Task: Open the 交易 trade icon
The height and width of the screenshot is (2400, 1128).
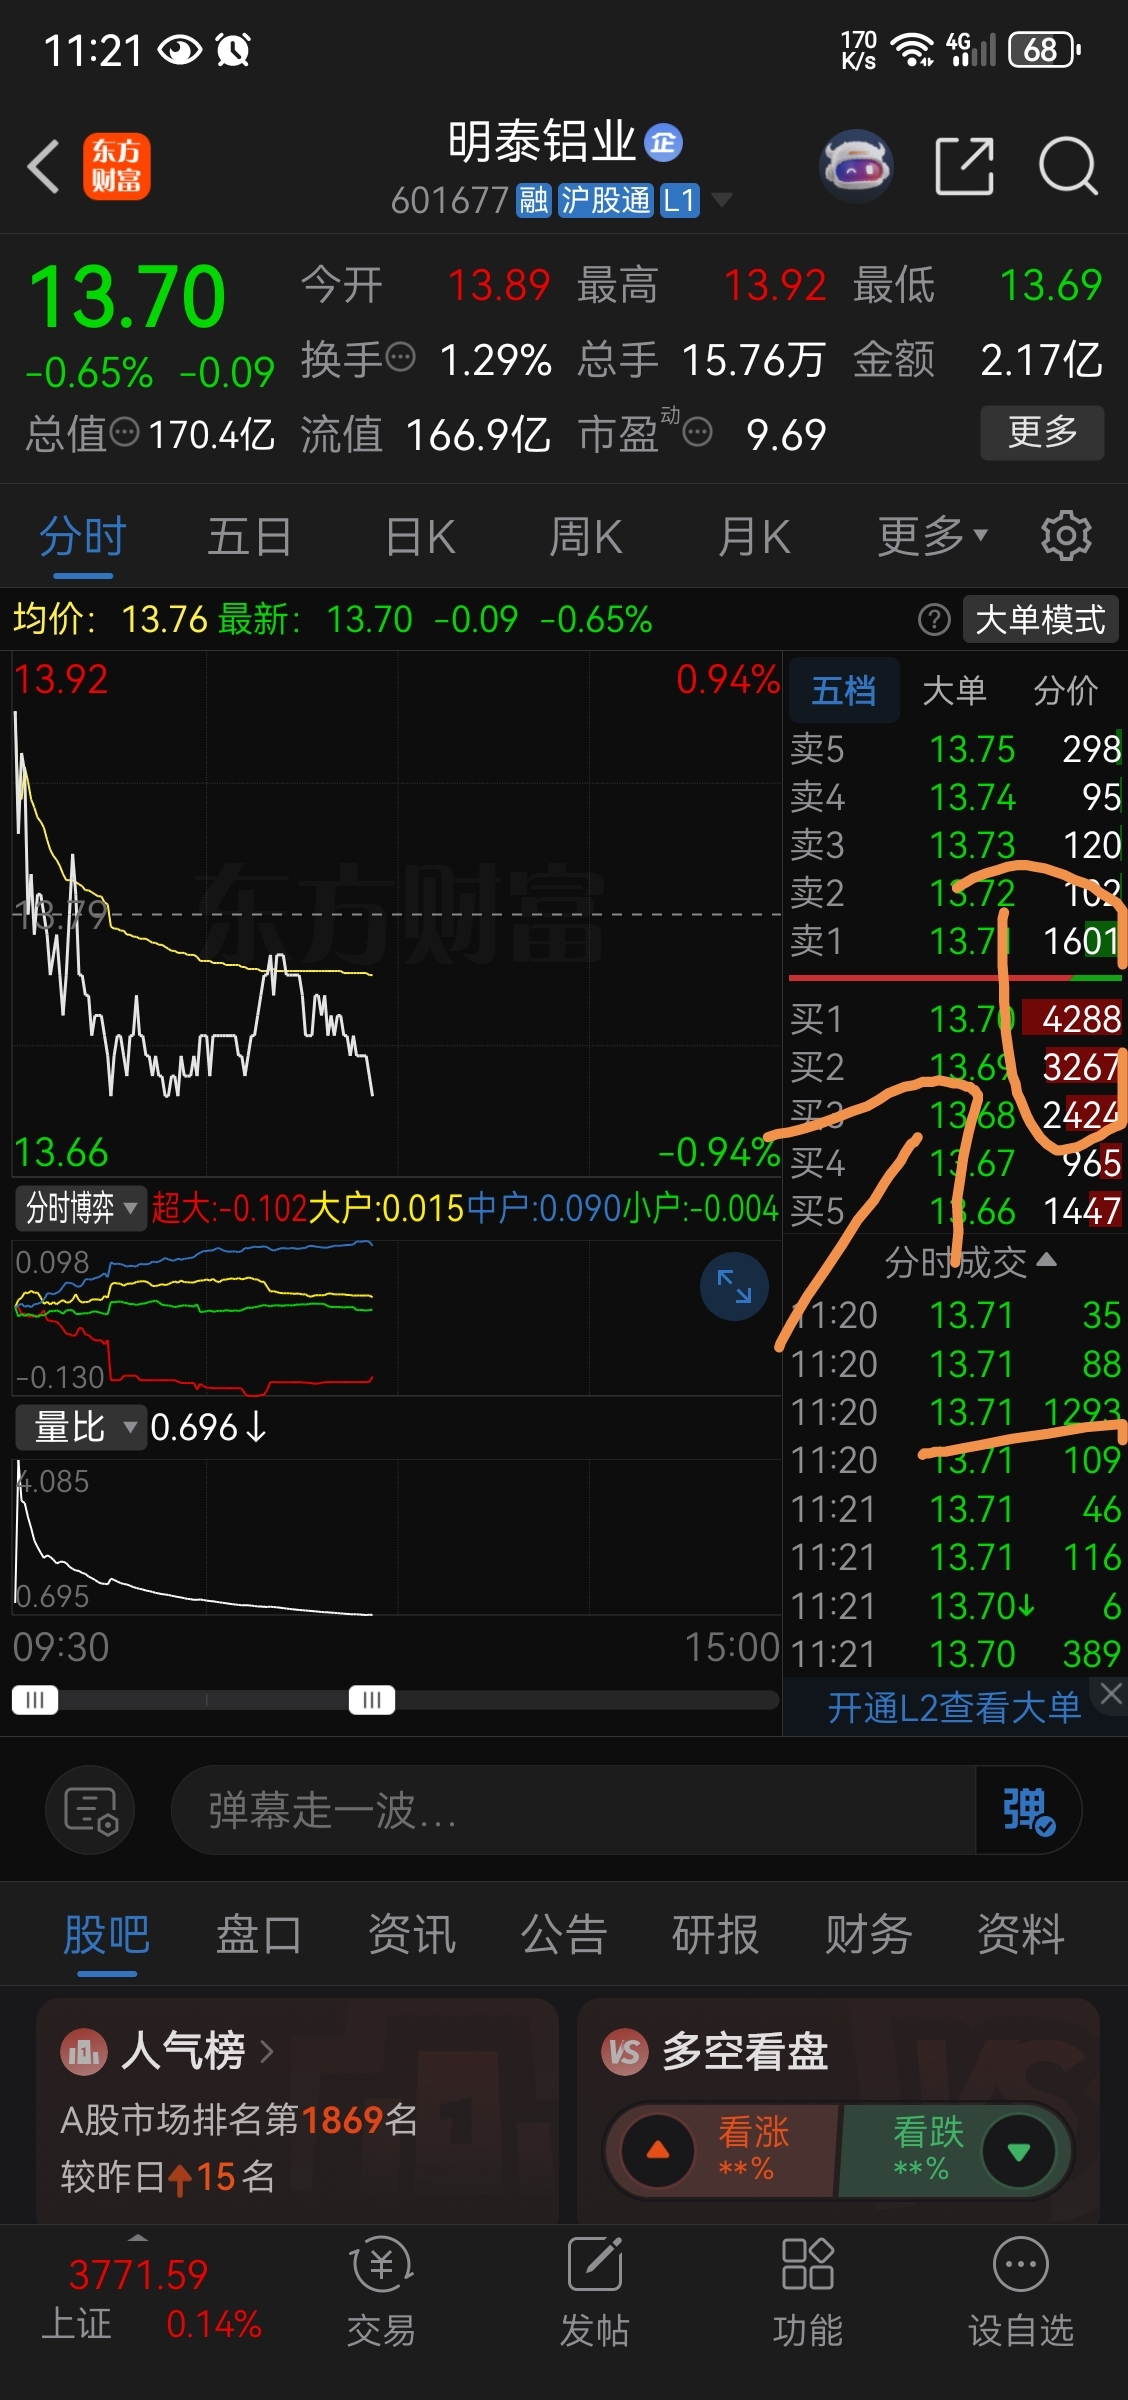Action: point(381,2292)
